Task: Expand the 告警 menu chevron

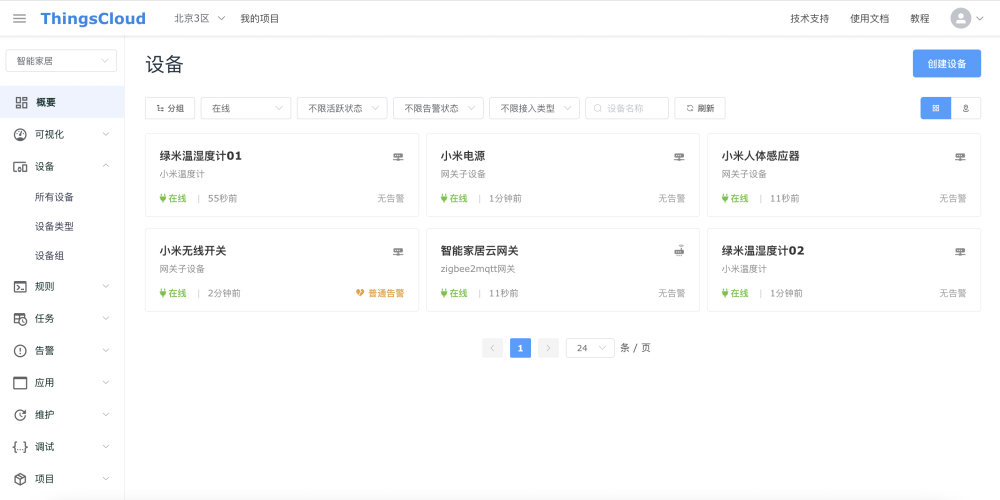Action: (x=106, y=351)
